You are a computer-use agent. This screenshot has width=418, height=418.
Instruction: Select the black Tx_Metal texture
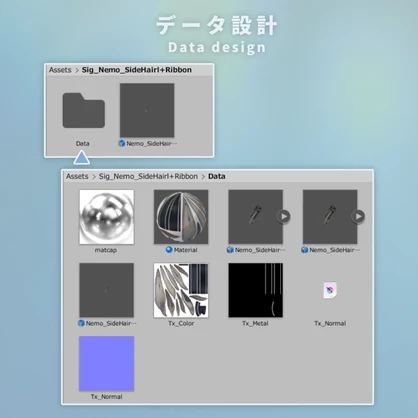(x=256, y=290)
